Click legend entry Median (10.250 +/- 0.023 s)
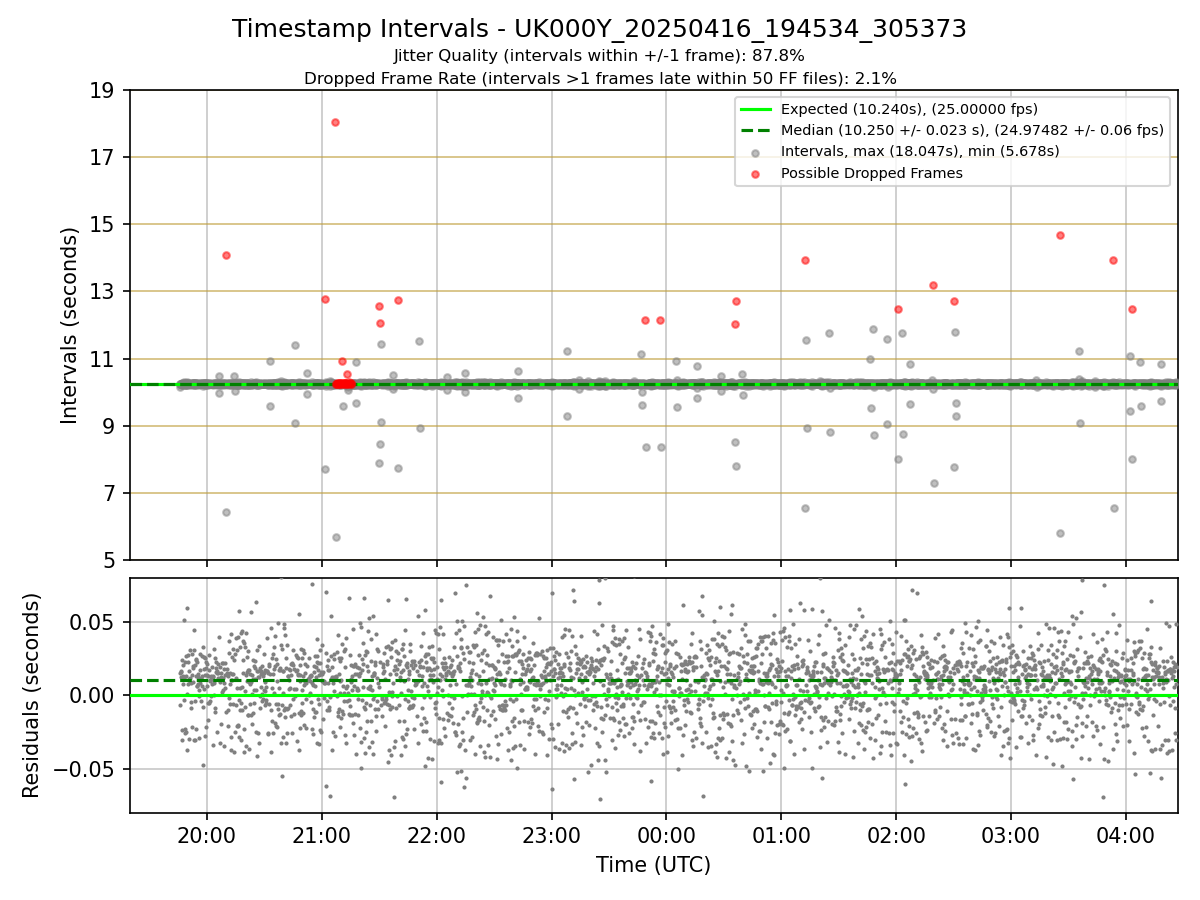Image resolution: width=1200 pixels, height=900 pixels. 972,130
